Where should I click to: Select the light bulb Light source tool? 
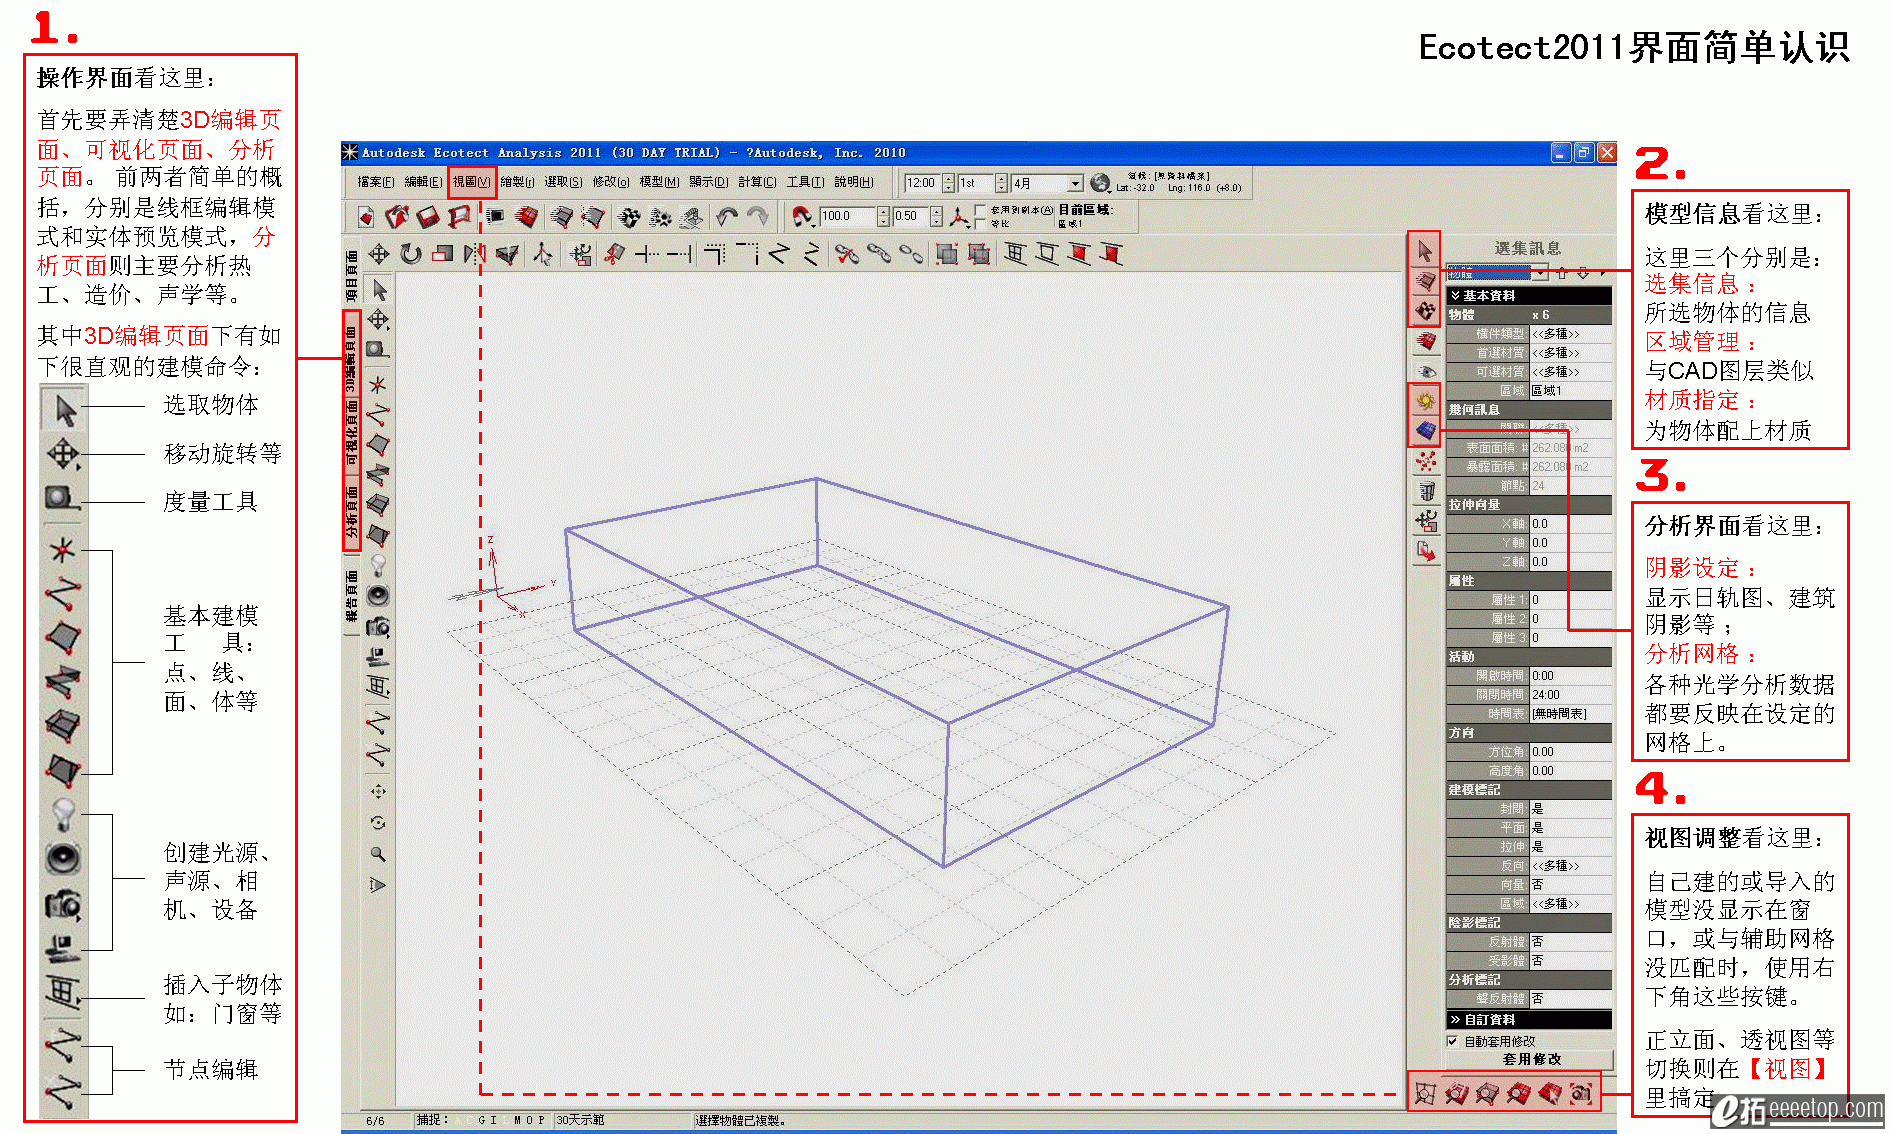point(378,565)
